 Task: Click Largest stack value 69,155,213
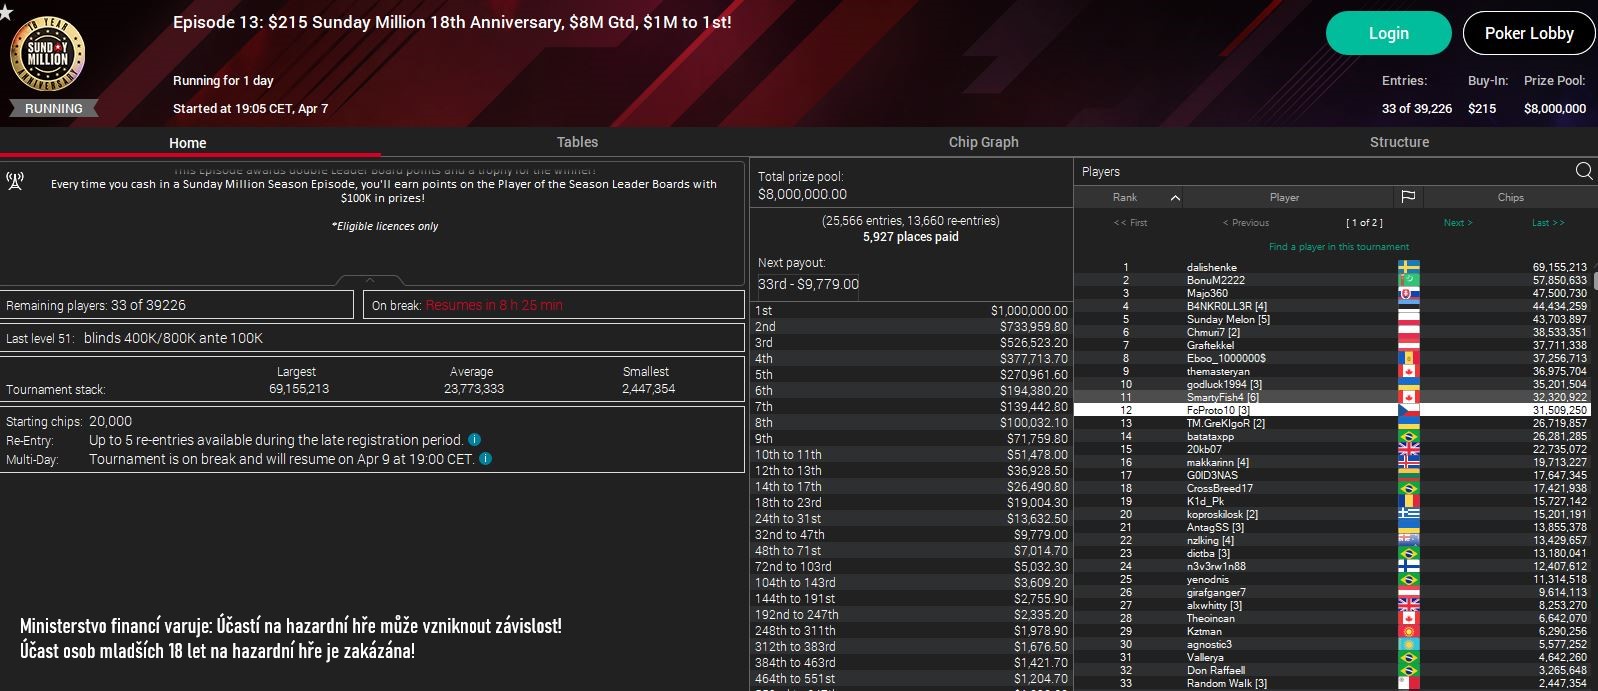[x=299, y=388]
